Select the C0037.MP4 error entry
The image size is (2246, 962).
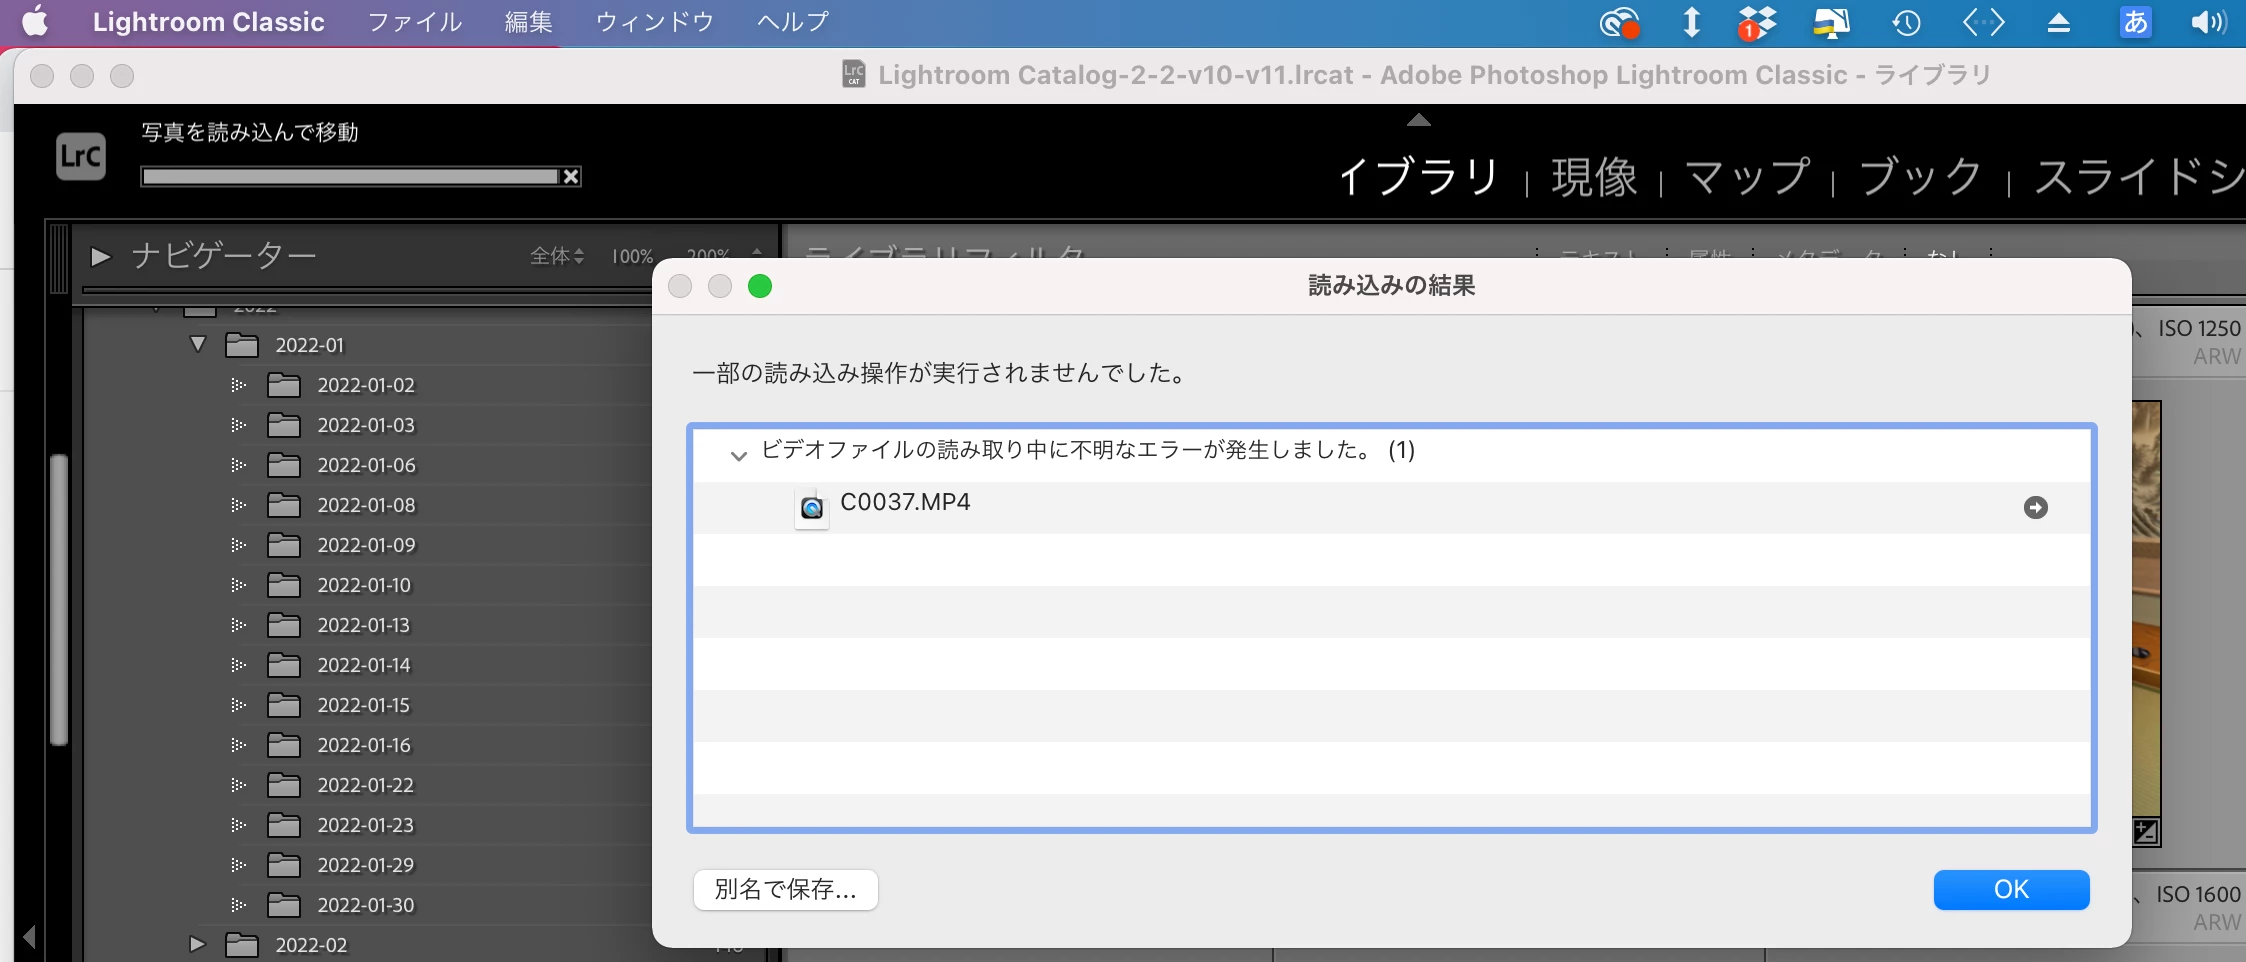(x=1392, y=508)
